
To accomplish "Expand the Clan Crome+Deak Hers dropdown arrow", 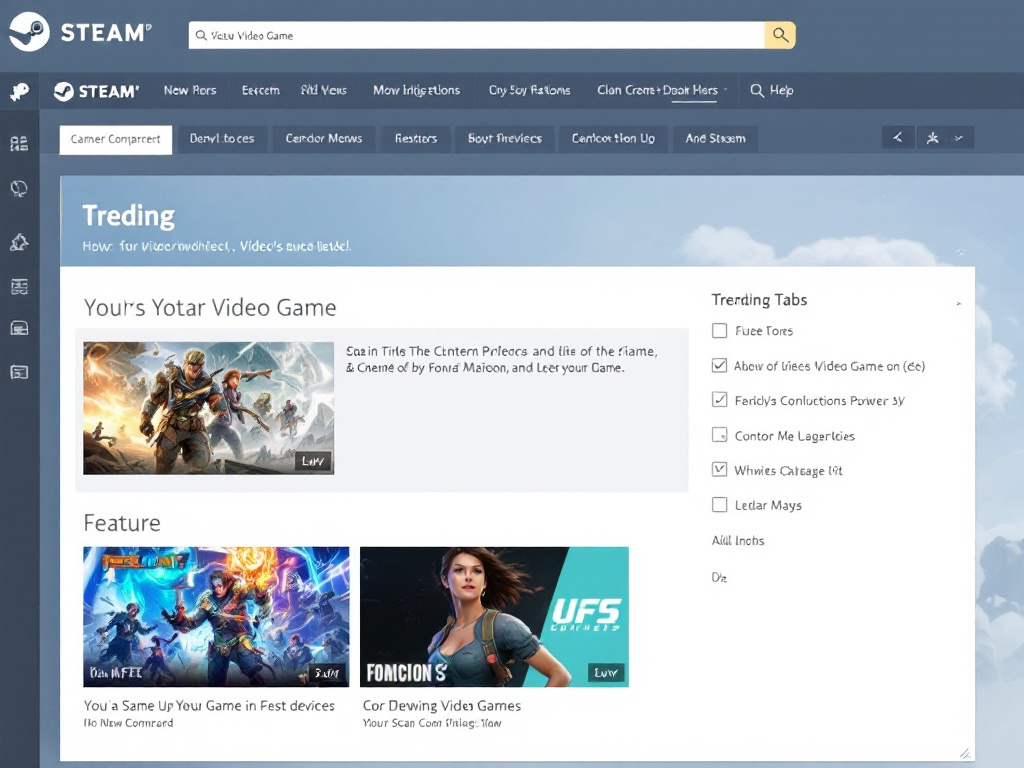I will point(726,90).
